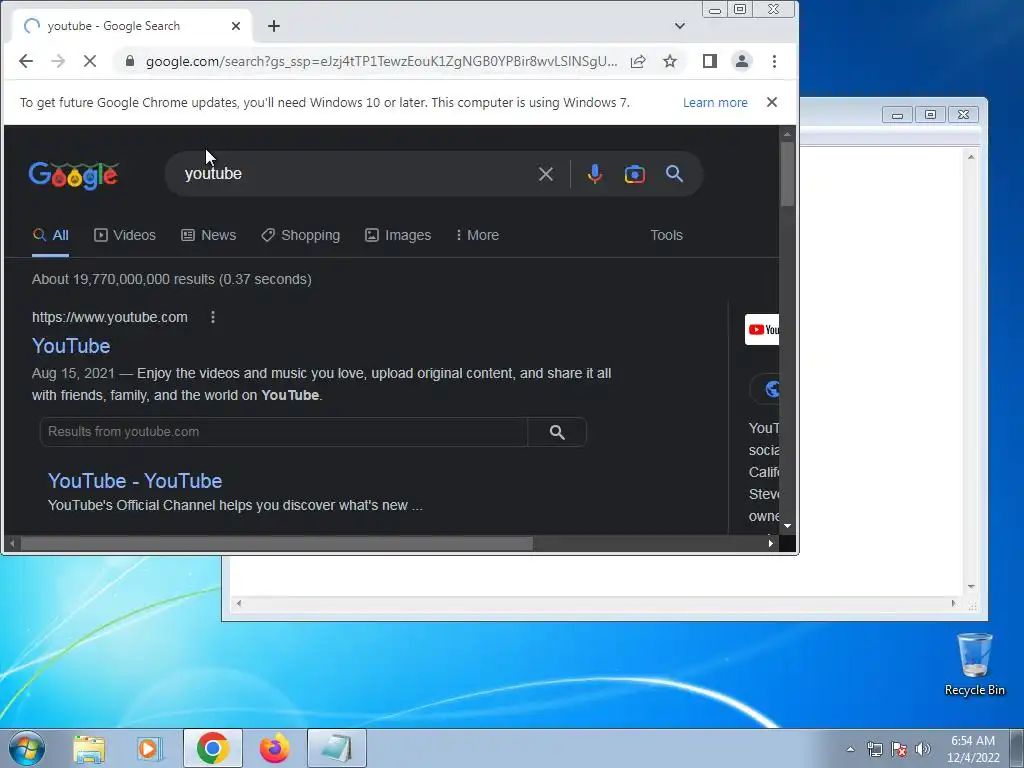This screenshot has width=1024, height=768.
Task: Open the volume speaker tray icon
Action: (922, 749)
